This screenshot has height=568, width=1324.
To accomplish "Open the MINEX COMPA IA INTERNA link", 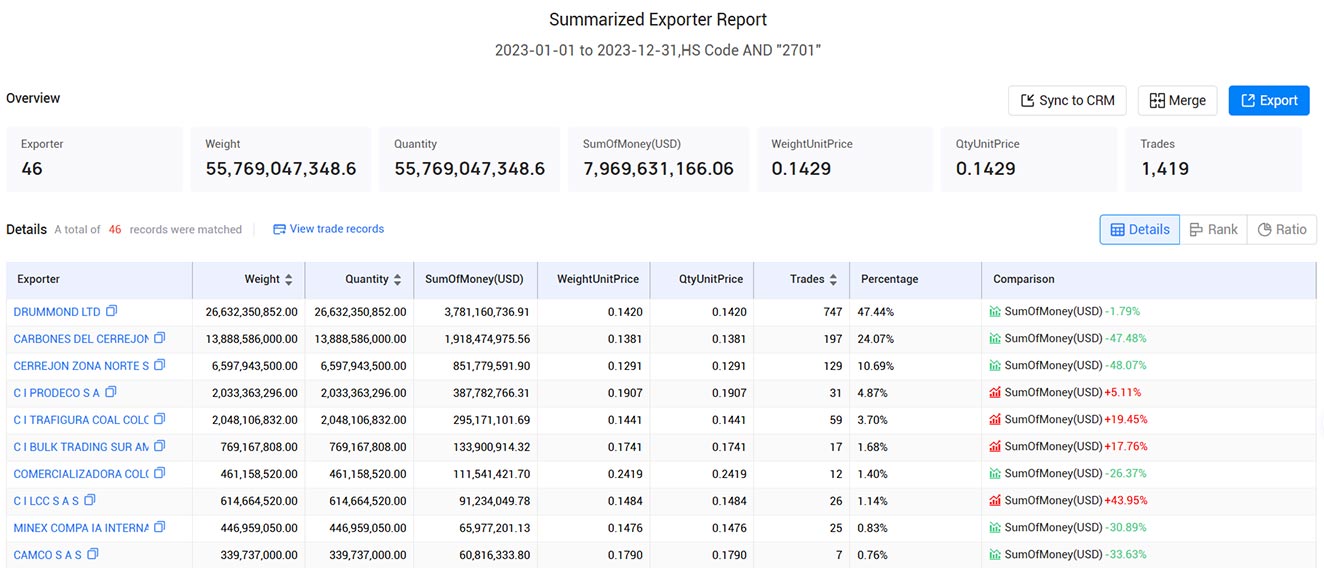I will tap(81, 528).
